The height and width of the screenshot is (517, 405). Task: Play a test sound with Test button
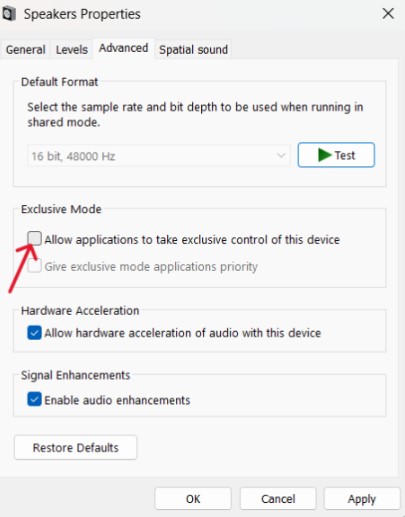coord(336,155)
